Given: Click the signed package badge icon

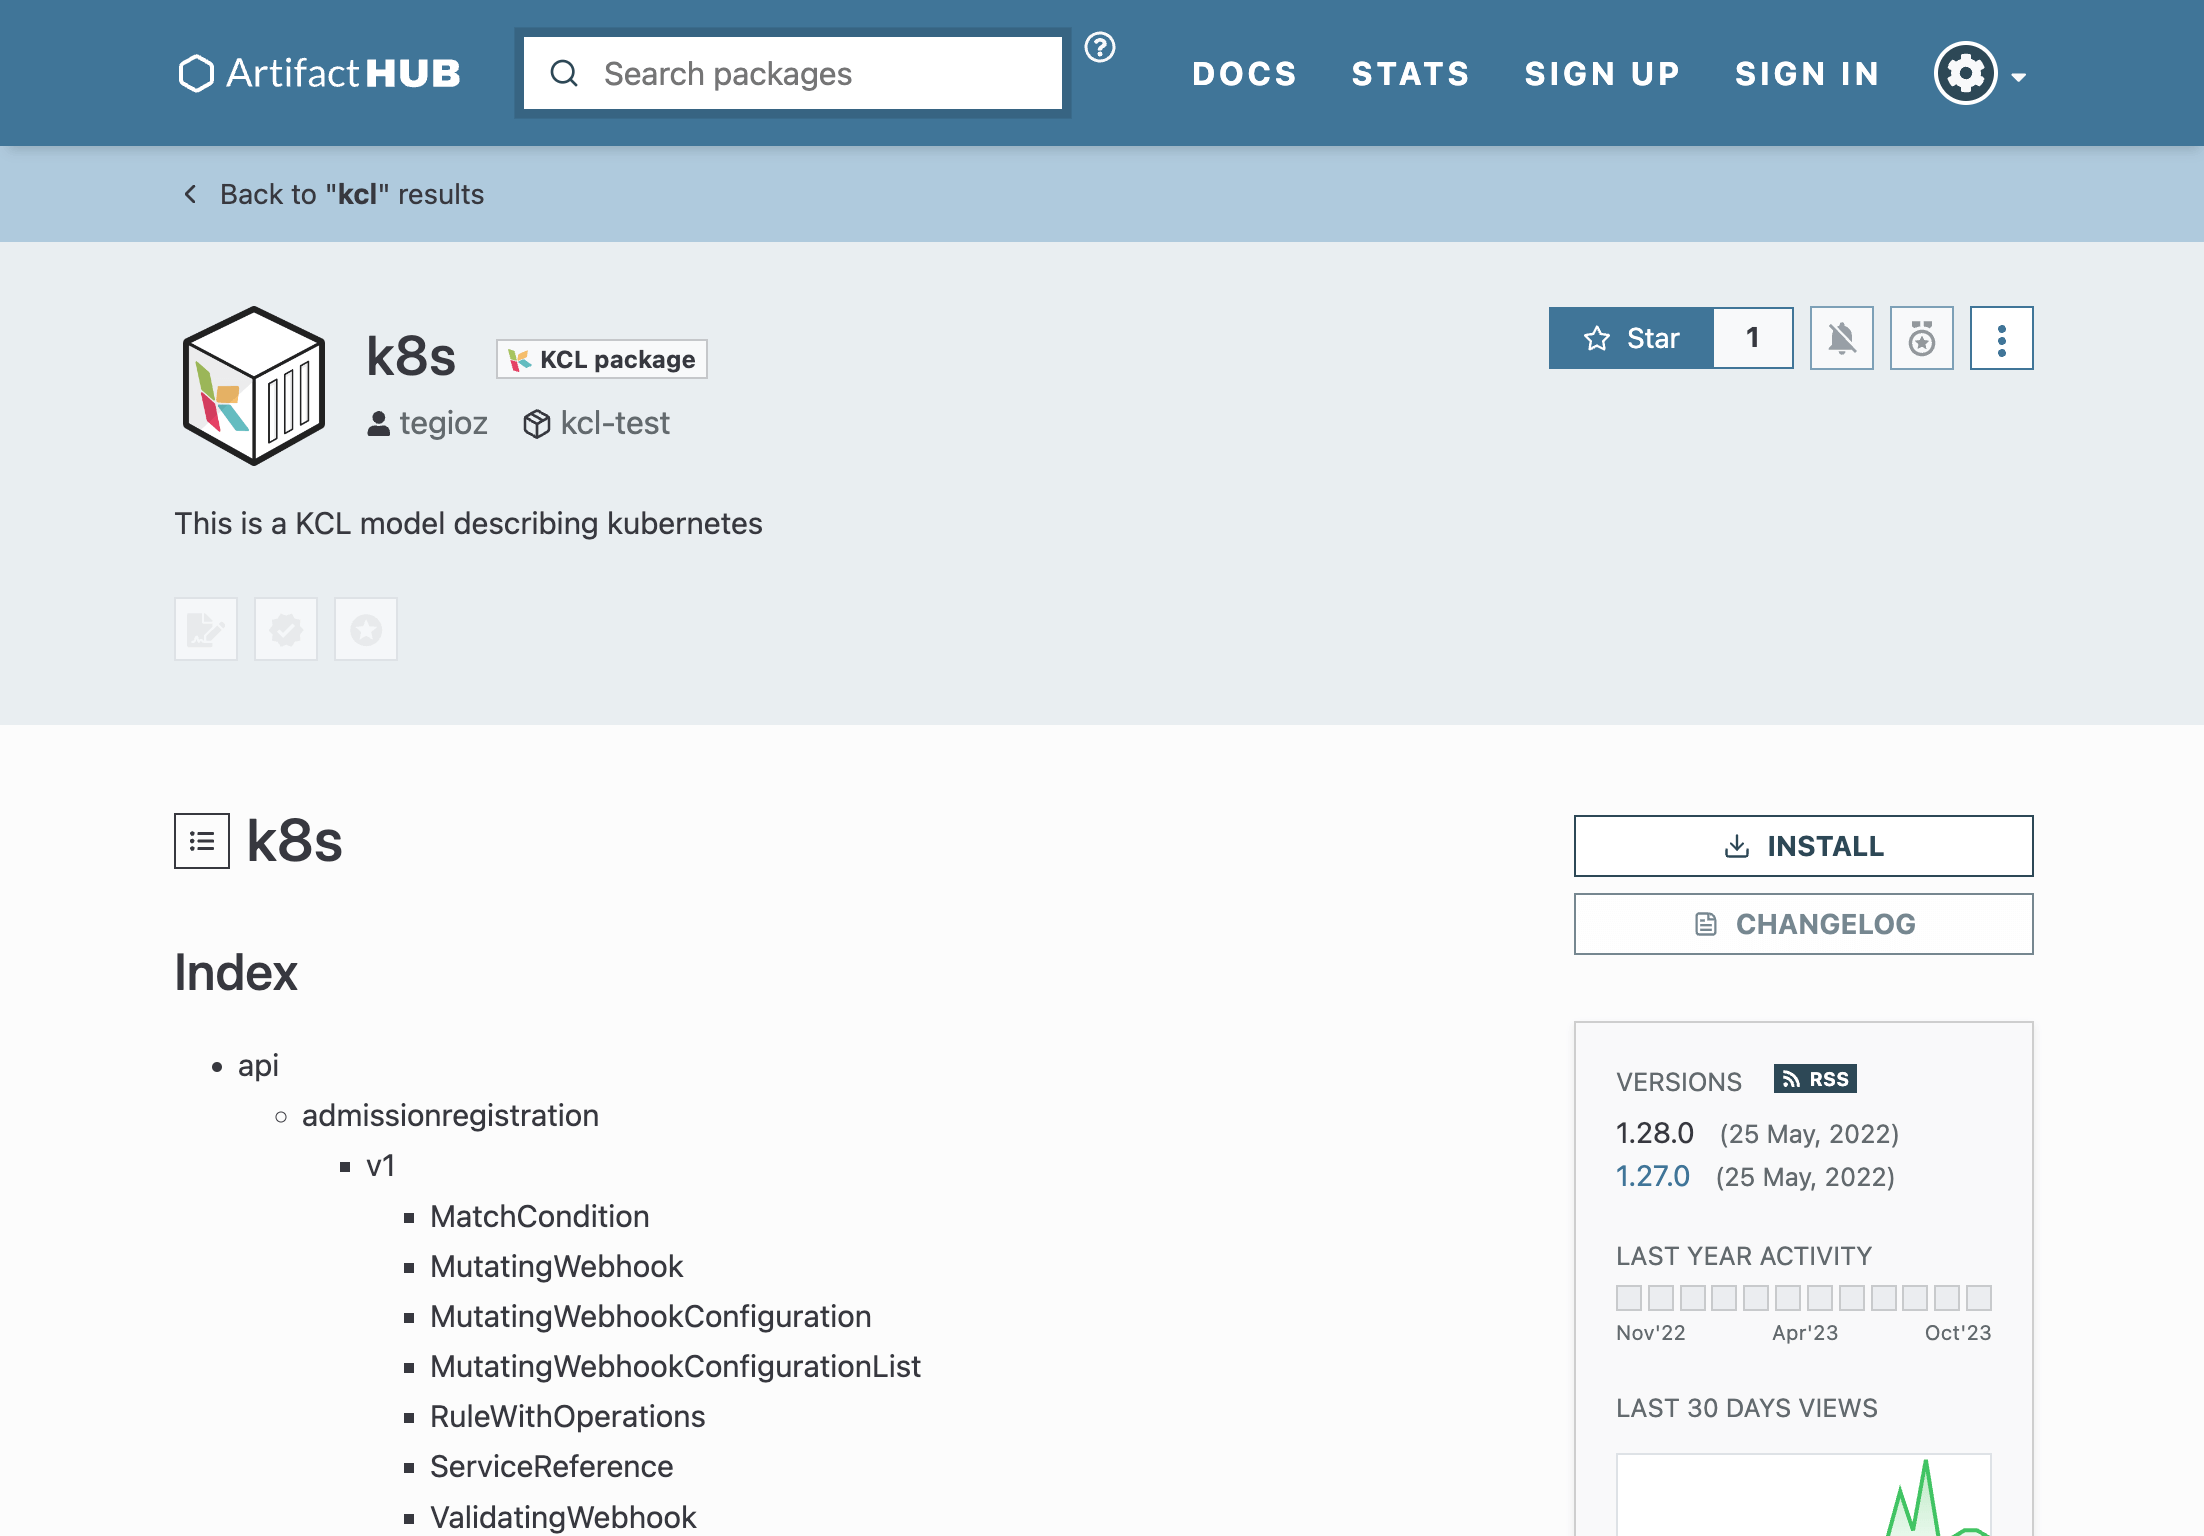Looking at the screenshot, I should pos(206,629).
